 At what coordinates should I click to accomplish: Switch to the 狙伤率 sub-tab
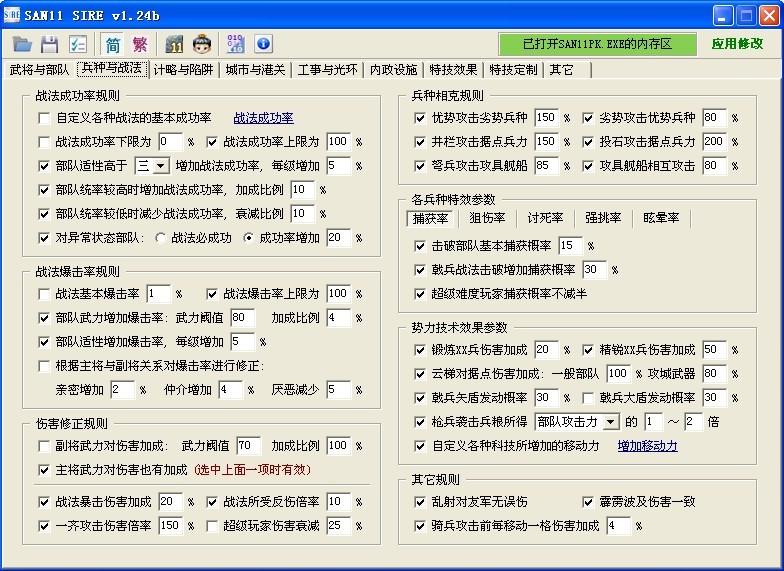point(487,218)
